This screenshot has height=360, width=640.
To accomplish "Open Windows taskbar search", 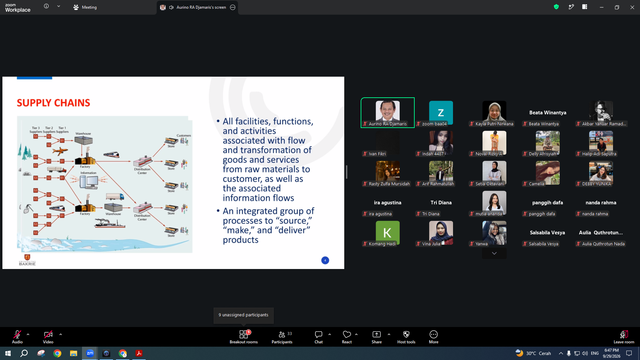I will click(24, 353).
